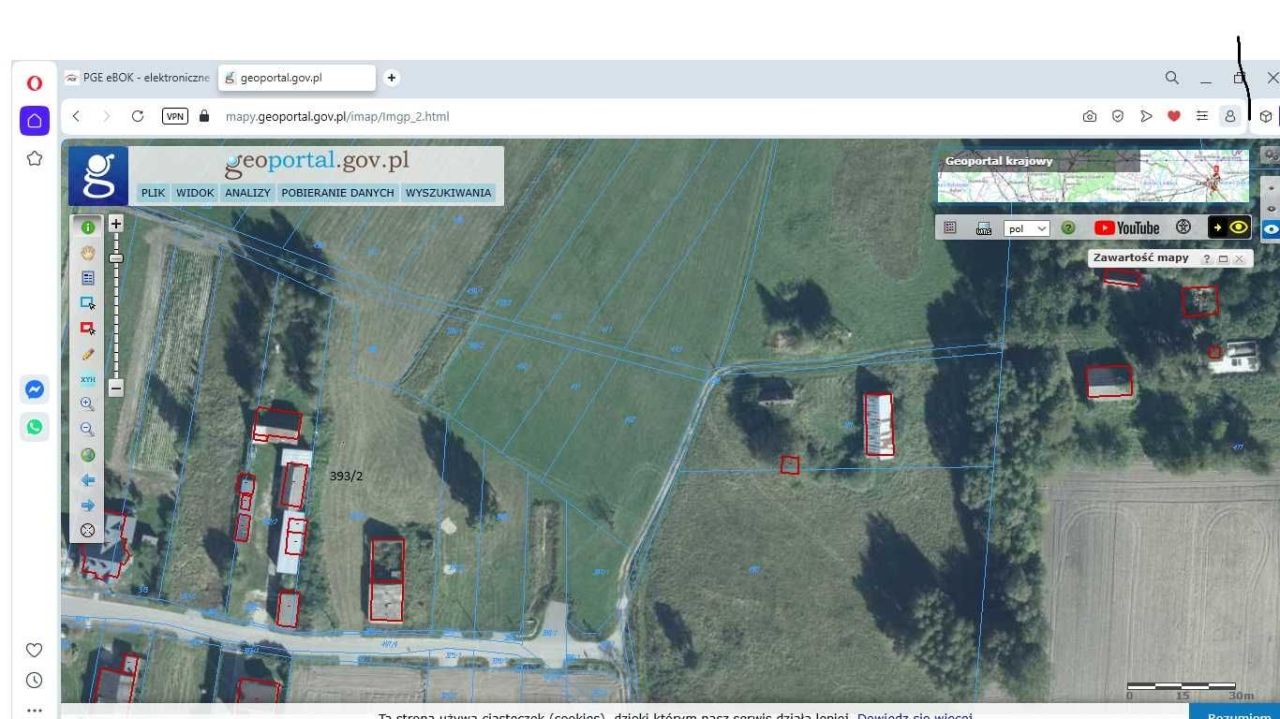Pick the pencil drawing tool

(87, 354)
